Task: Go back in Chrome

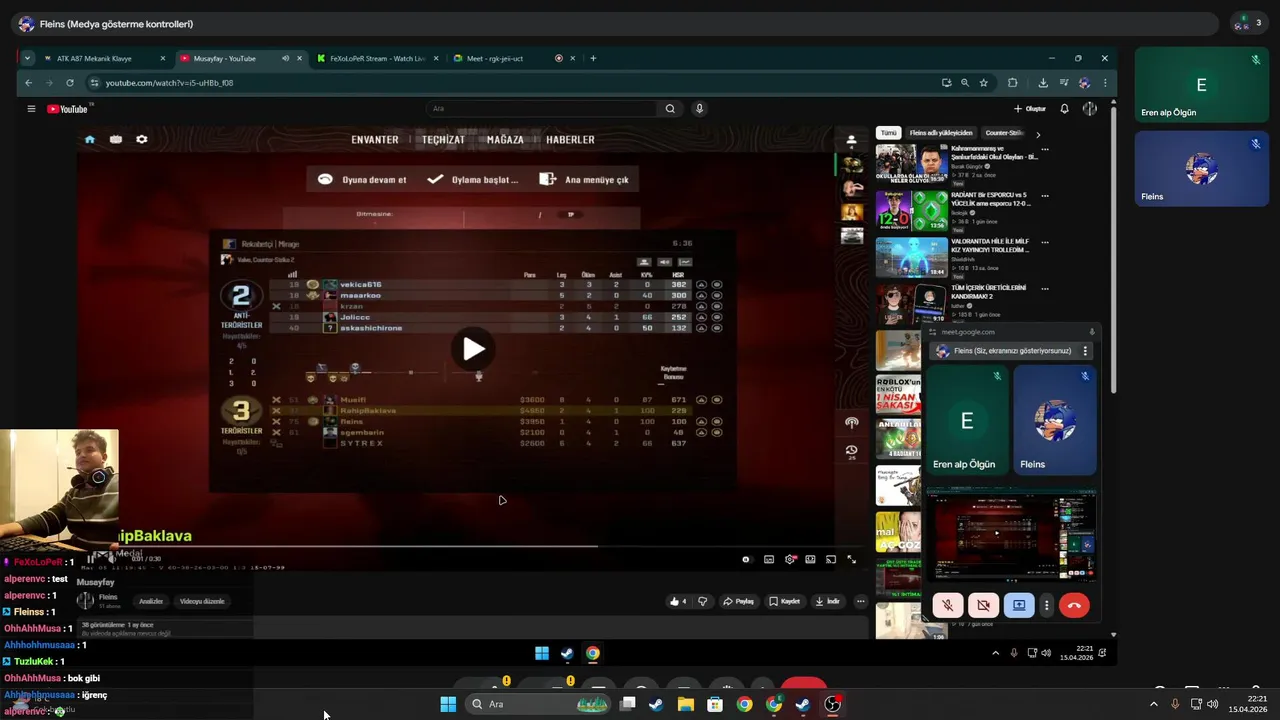Action: pyautogui.click(x=28, y=83)
